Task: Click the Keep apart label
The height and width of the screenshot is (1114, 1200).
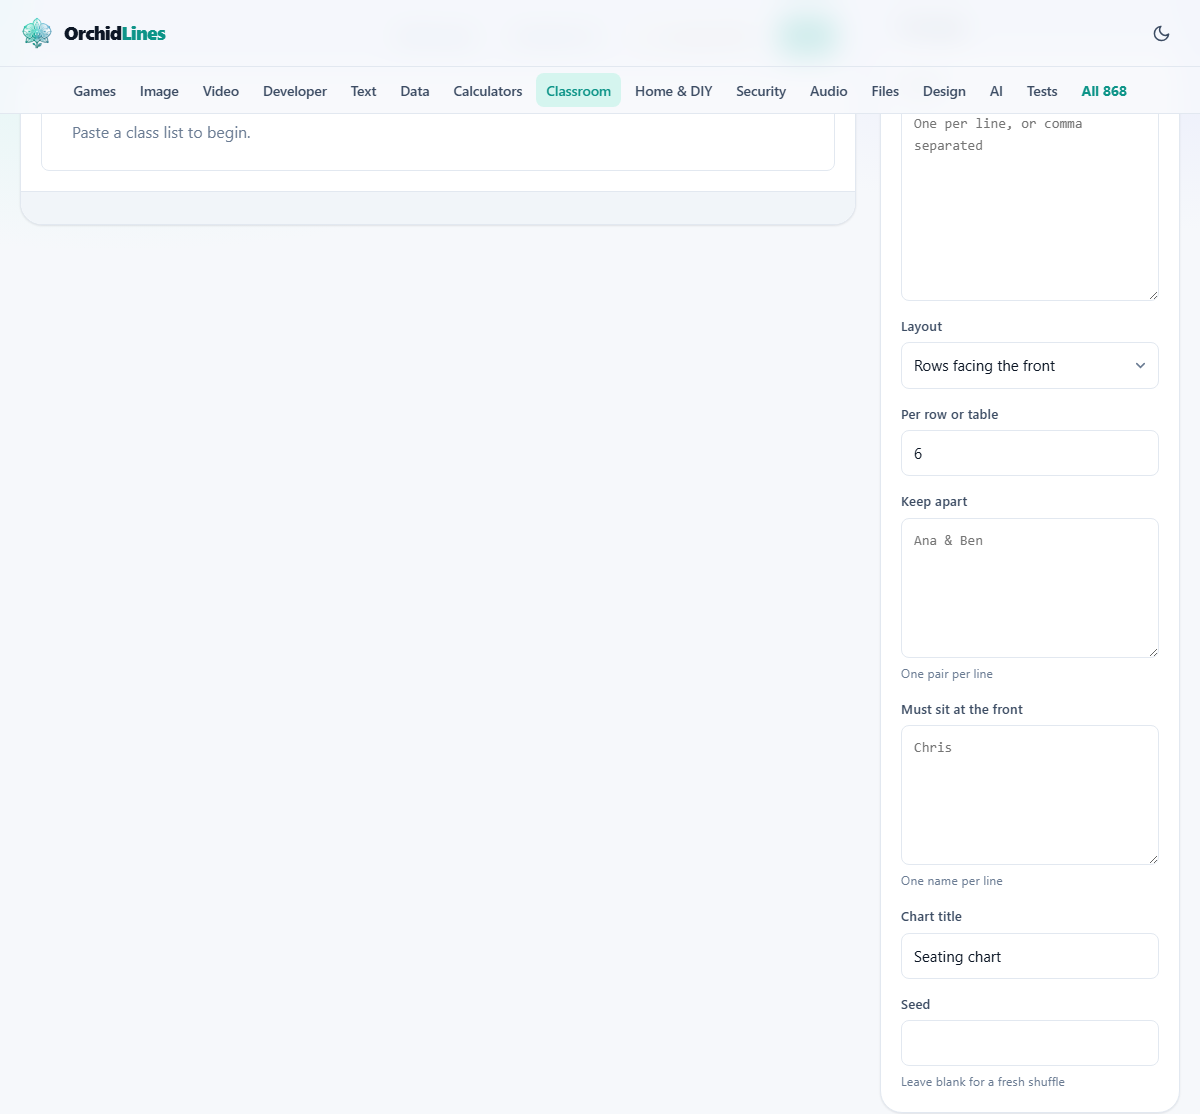Action: pyautogui.click(x=934, y=502)
